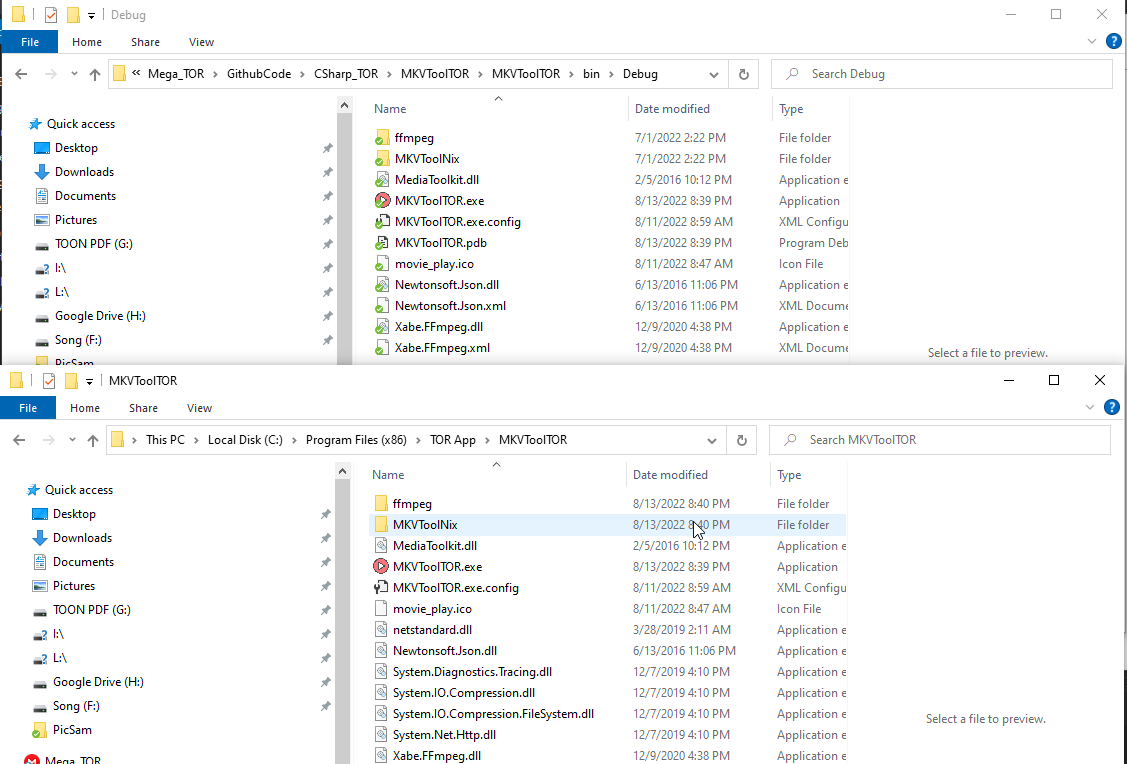
Task: Navigate to CSharp_TOR breadcrumb segment
Action: [346, 74]
